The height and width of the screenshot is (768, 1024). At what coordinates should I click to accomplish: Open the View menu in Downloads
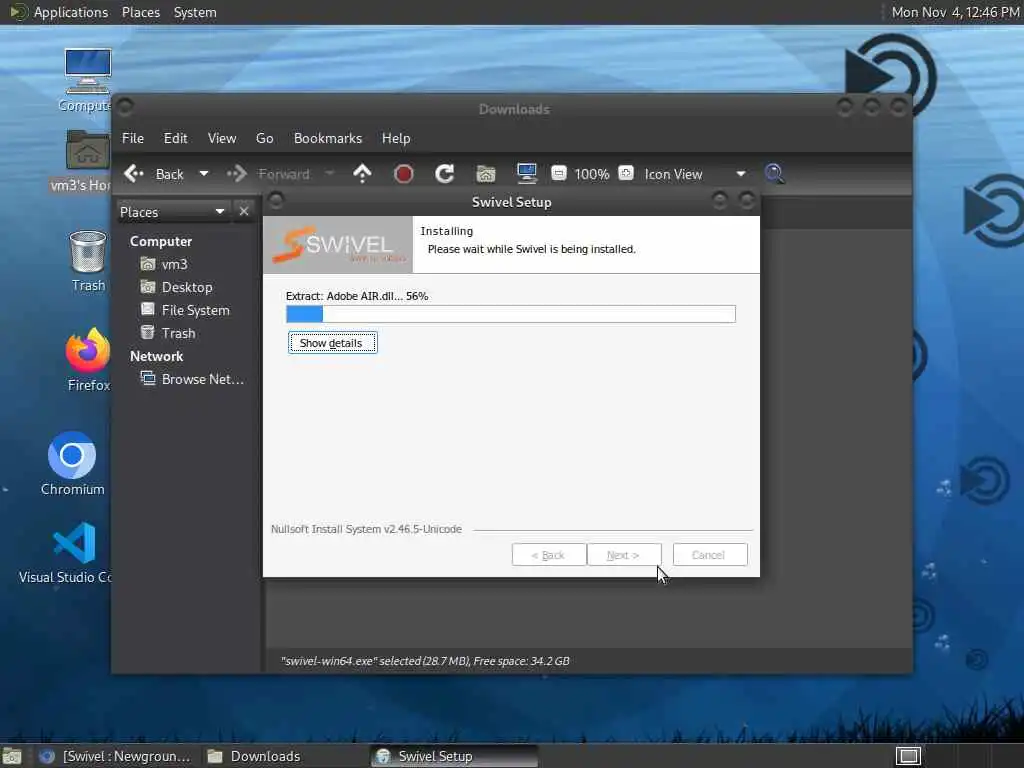click(x=222, y=138)
